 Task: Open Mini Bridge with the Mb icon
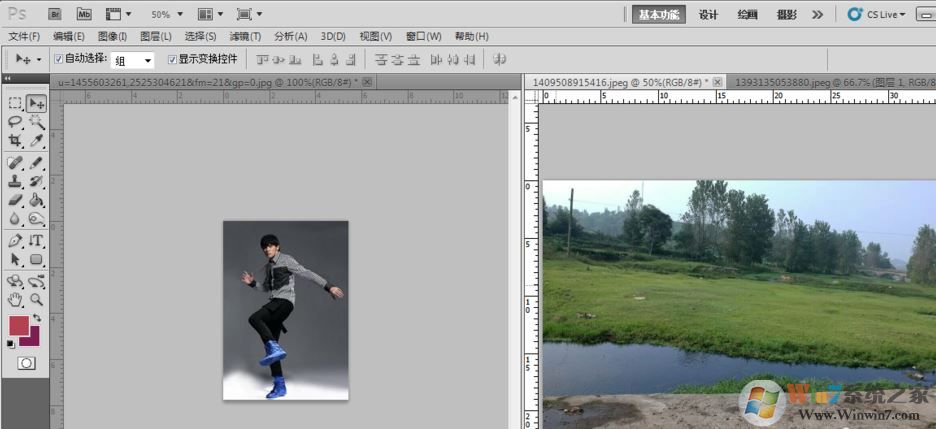84,15
